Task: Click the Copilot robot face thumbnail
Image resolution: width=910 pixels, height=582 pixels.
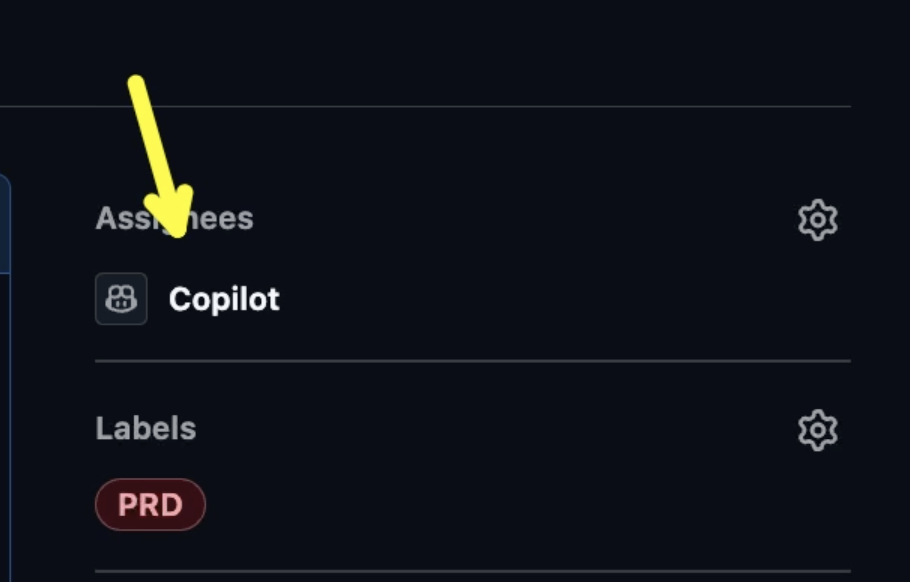Action: (x=121, y=299)
